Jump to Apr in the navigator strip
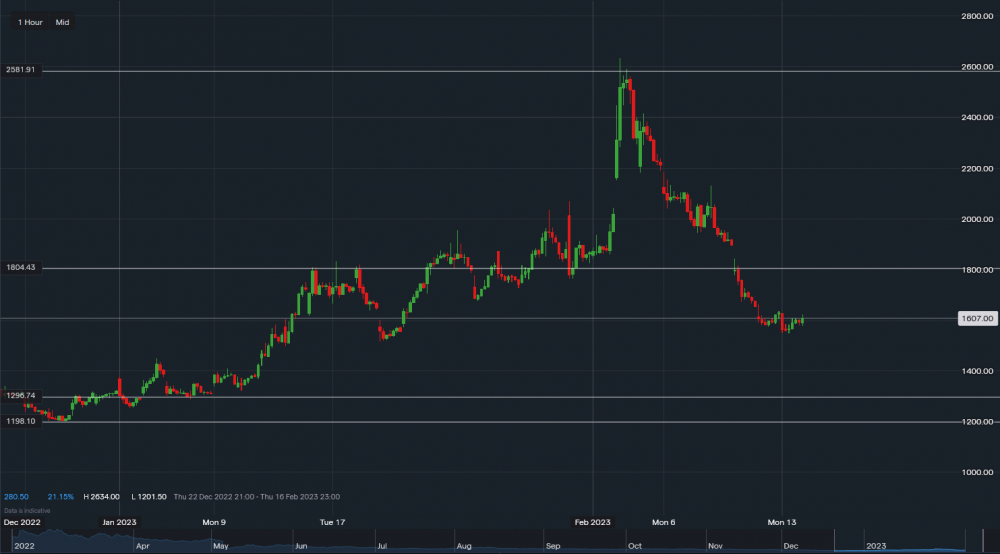The image size is (1000, 554). click(x=143, y=547)
